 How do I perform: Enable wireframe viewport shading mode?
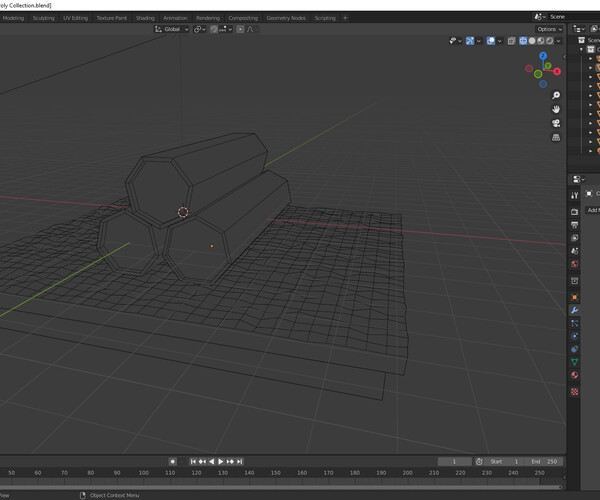[522, 41]
